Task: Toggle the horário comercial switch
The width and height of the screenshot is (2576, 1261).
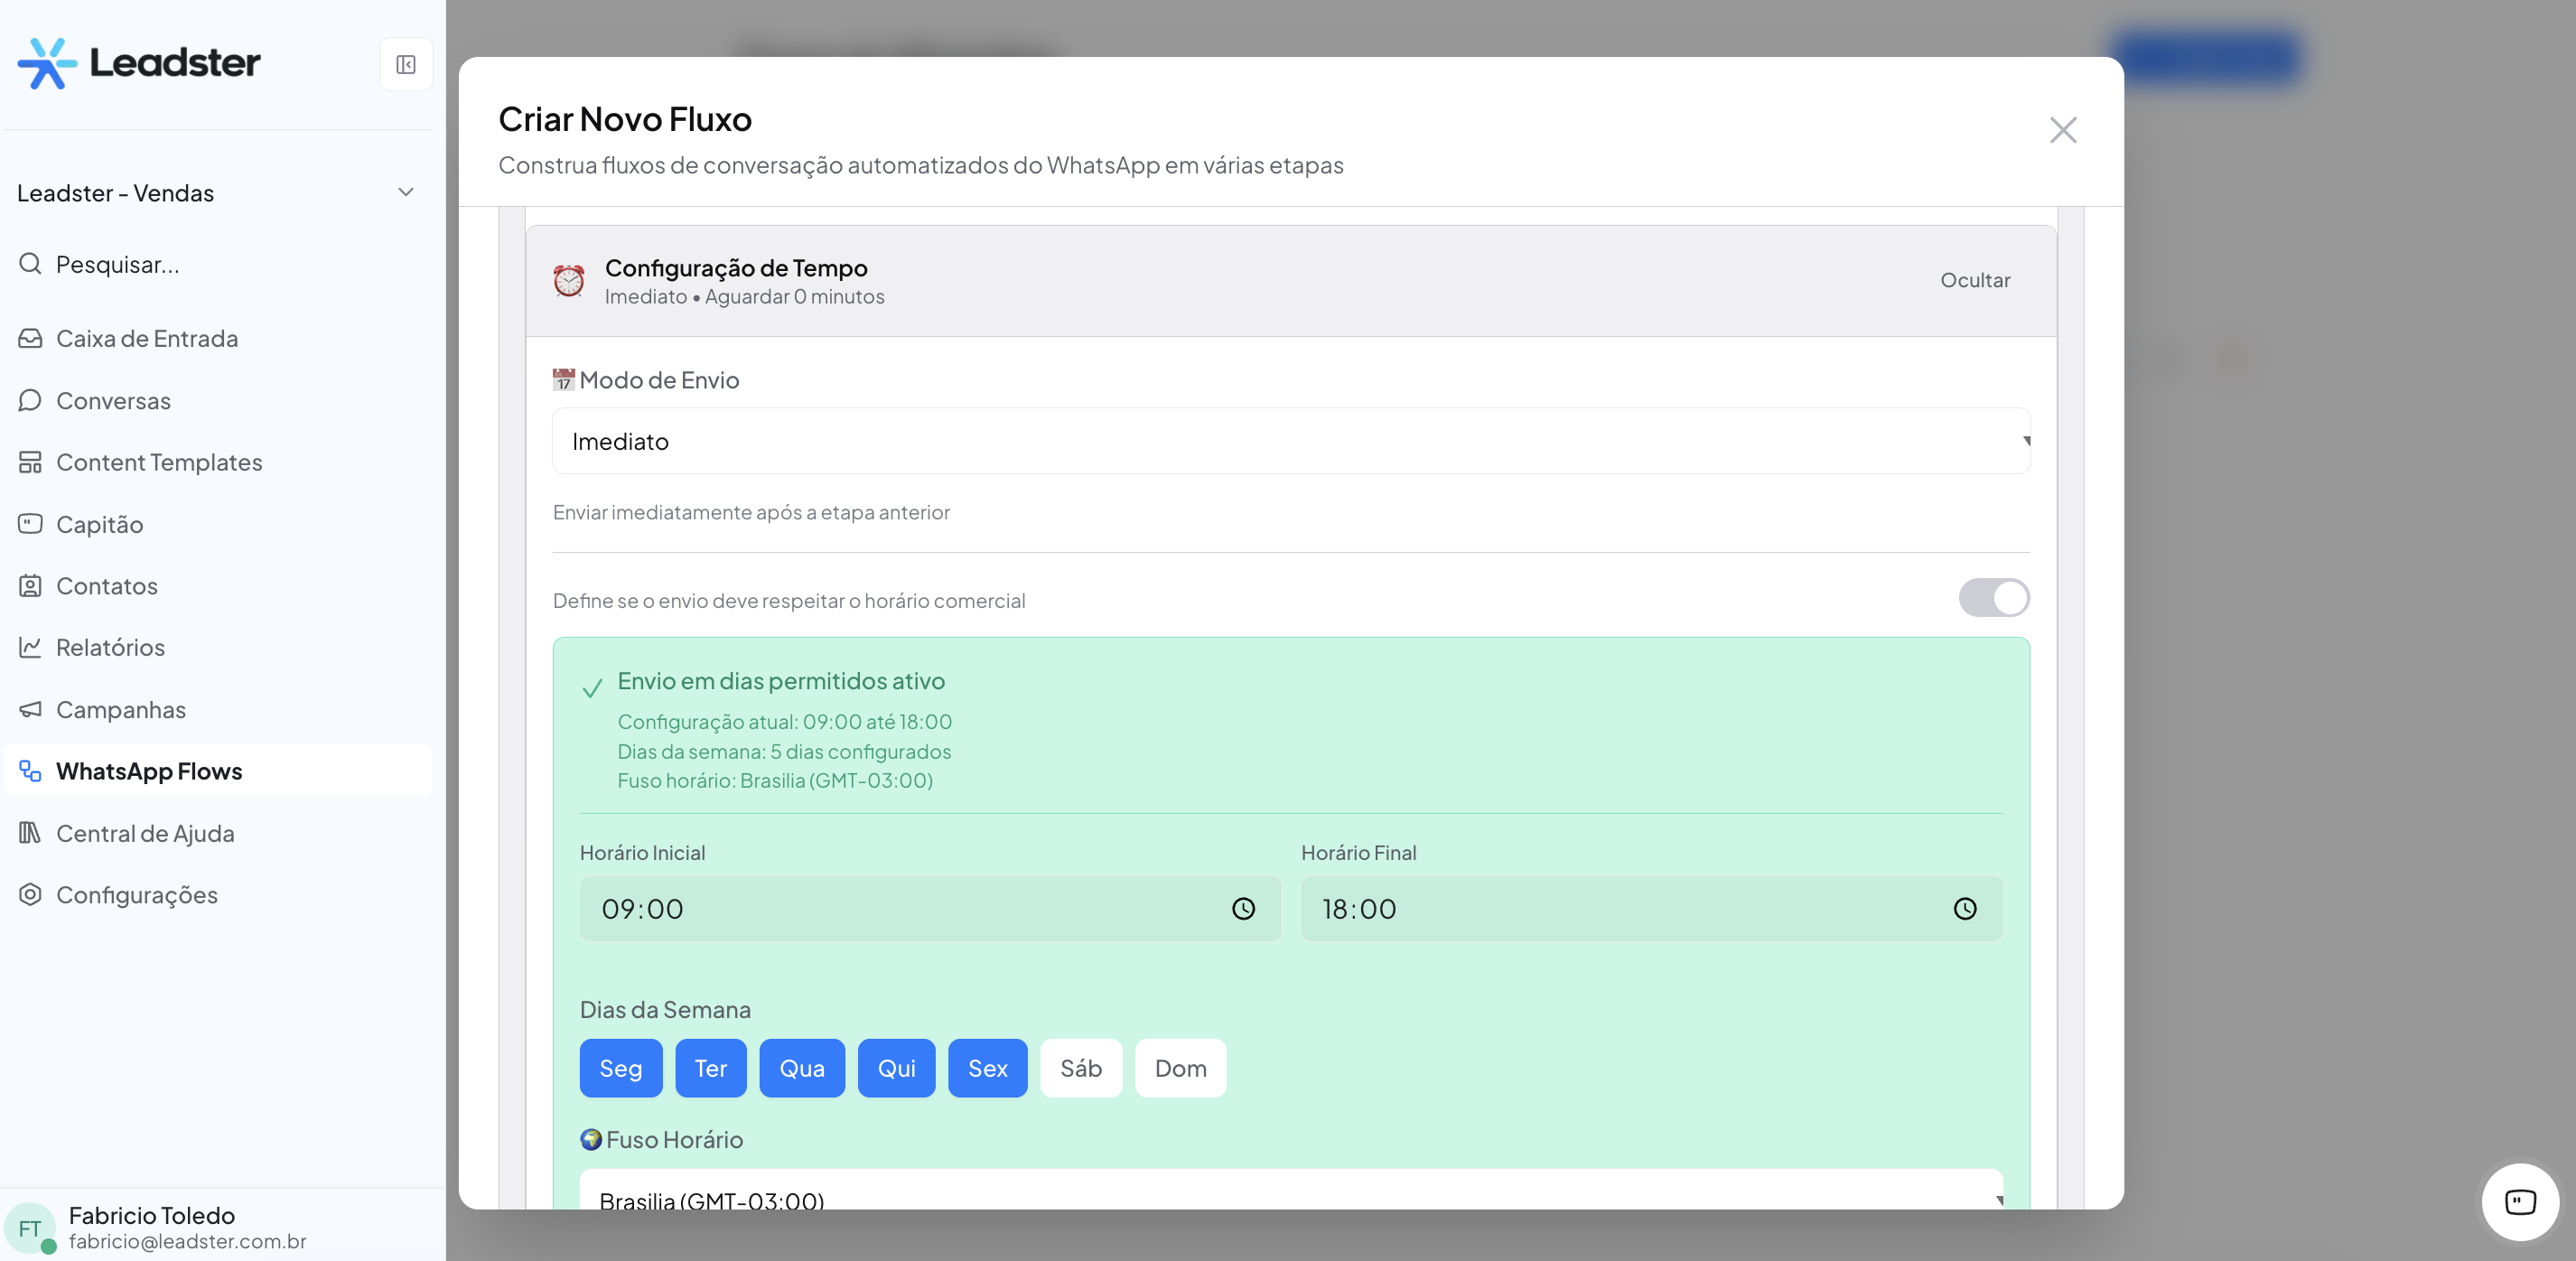Action: [1993, 598]
